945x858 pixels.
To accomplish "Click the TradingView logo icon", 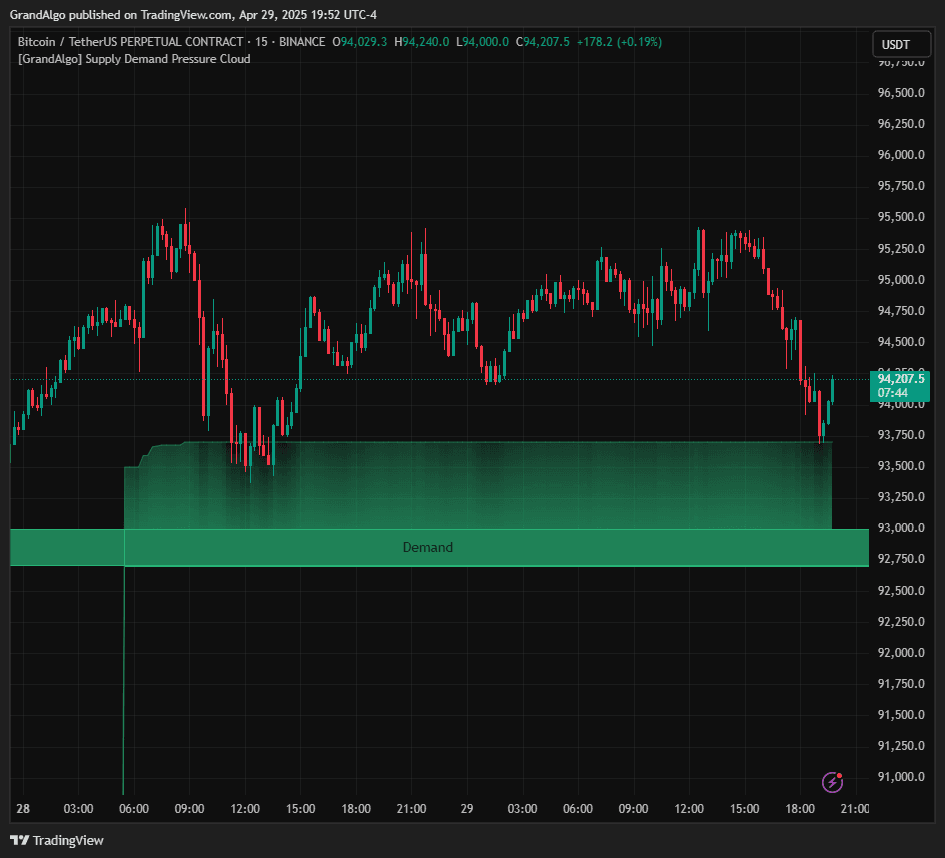I will point(20,840).
